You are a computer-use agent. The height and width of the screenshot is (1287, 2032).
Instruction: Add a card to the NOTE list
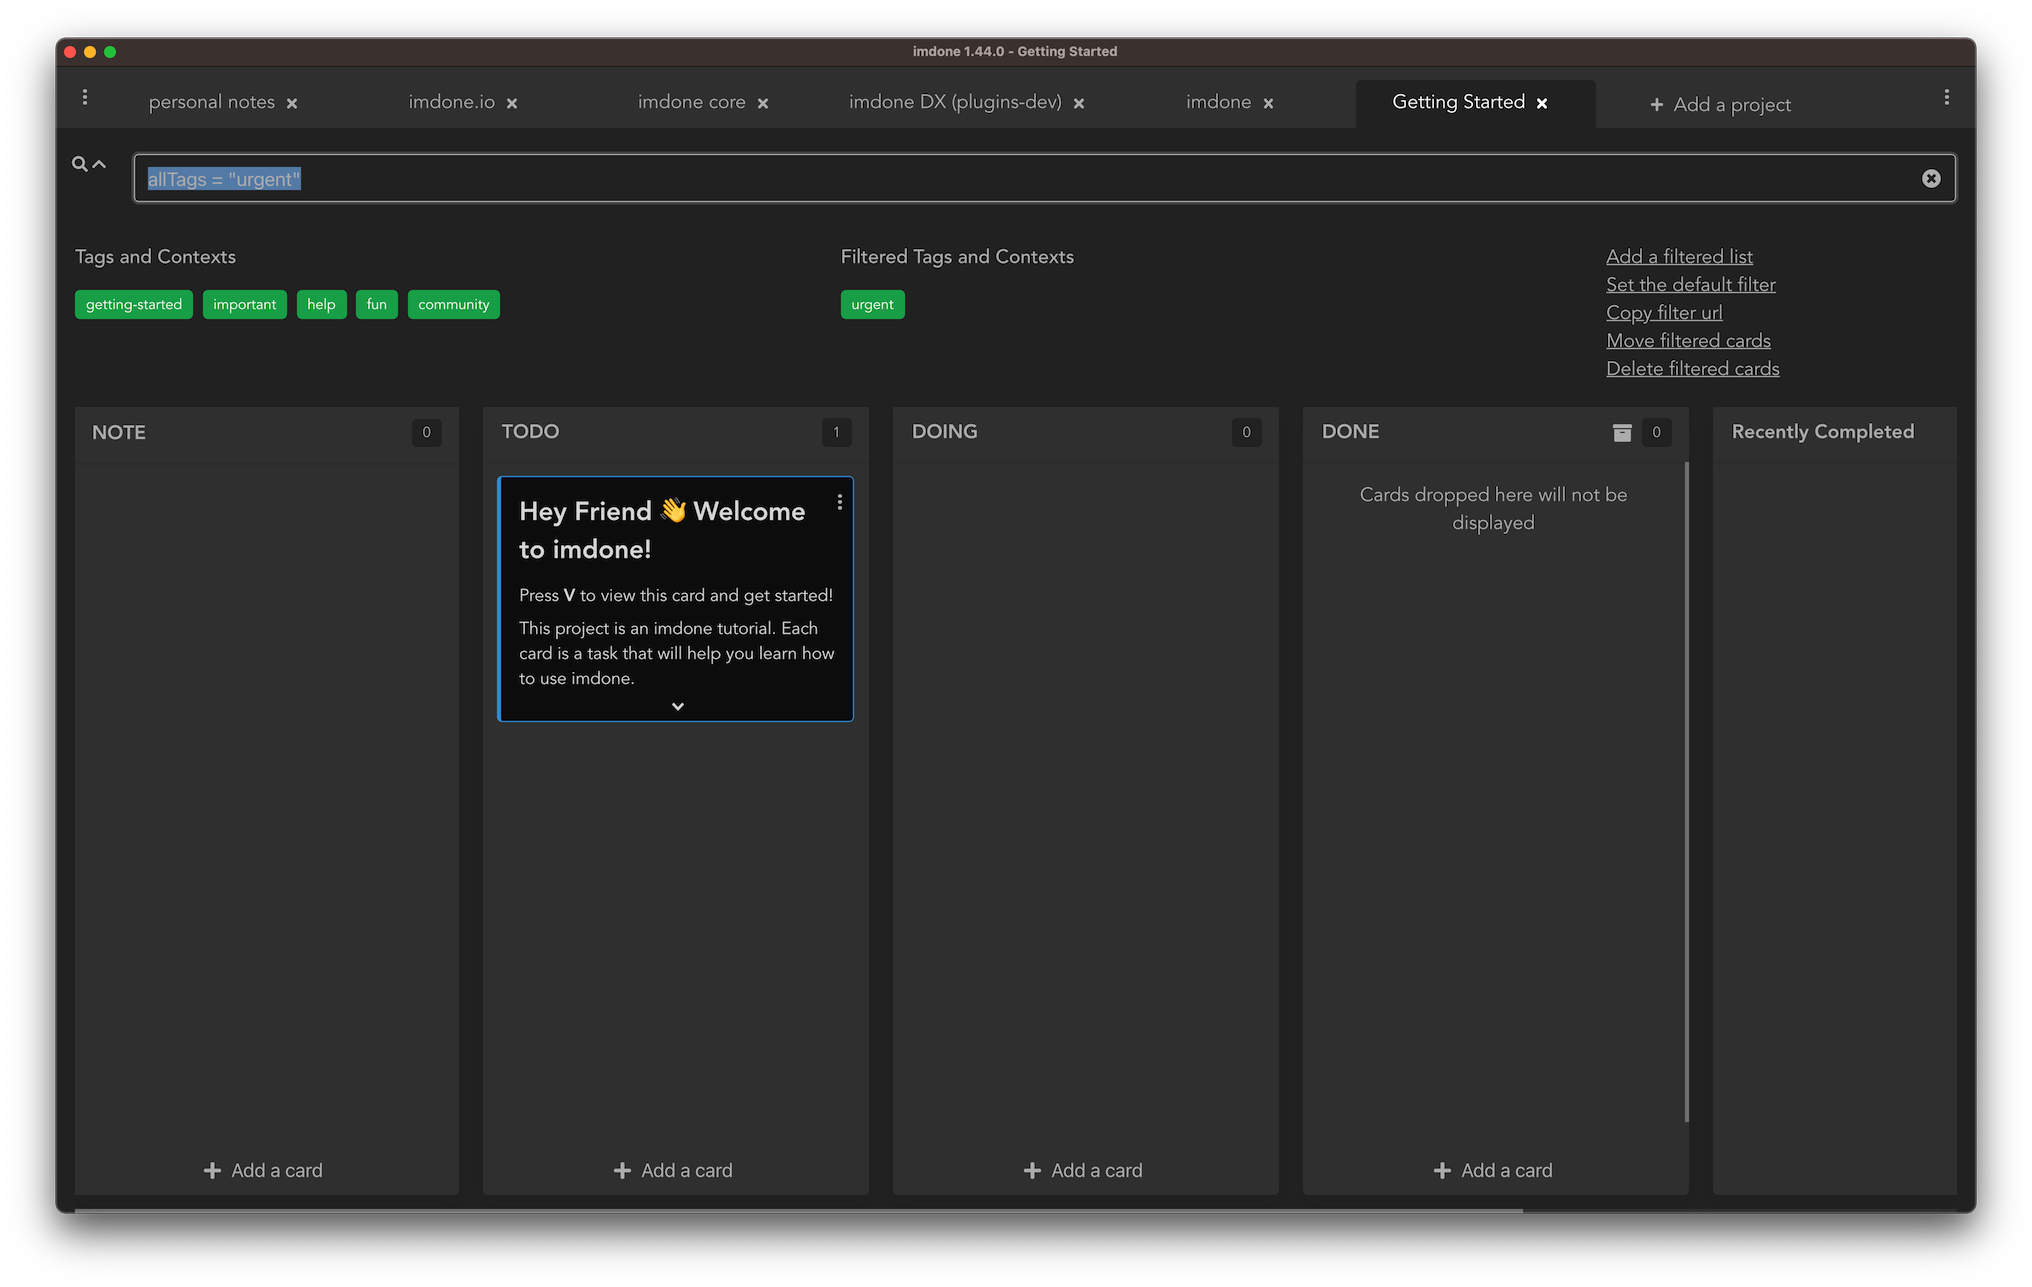[263, 1170]
